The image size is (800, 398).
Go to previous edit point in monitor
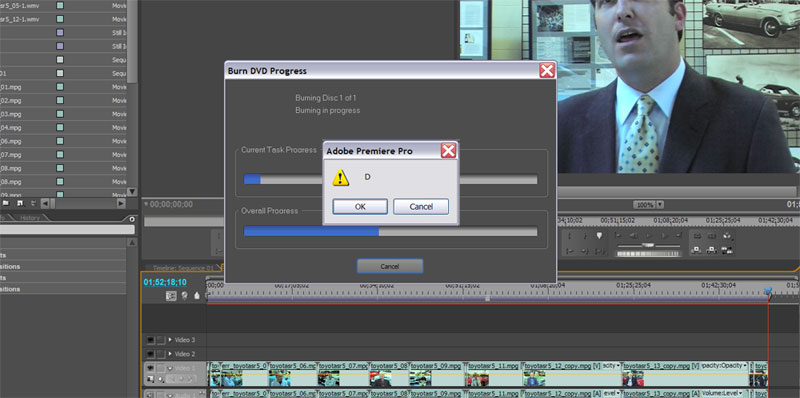tap(618, 235)
